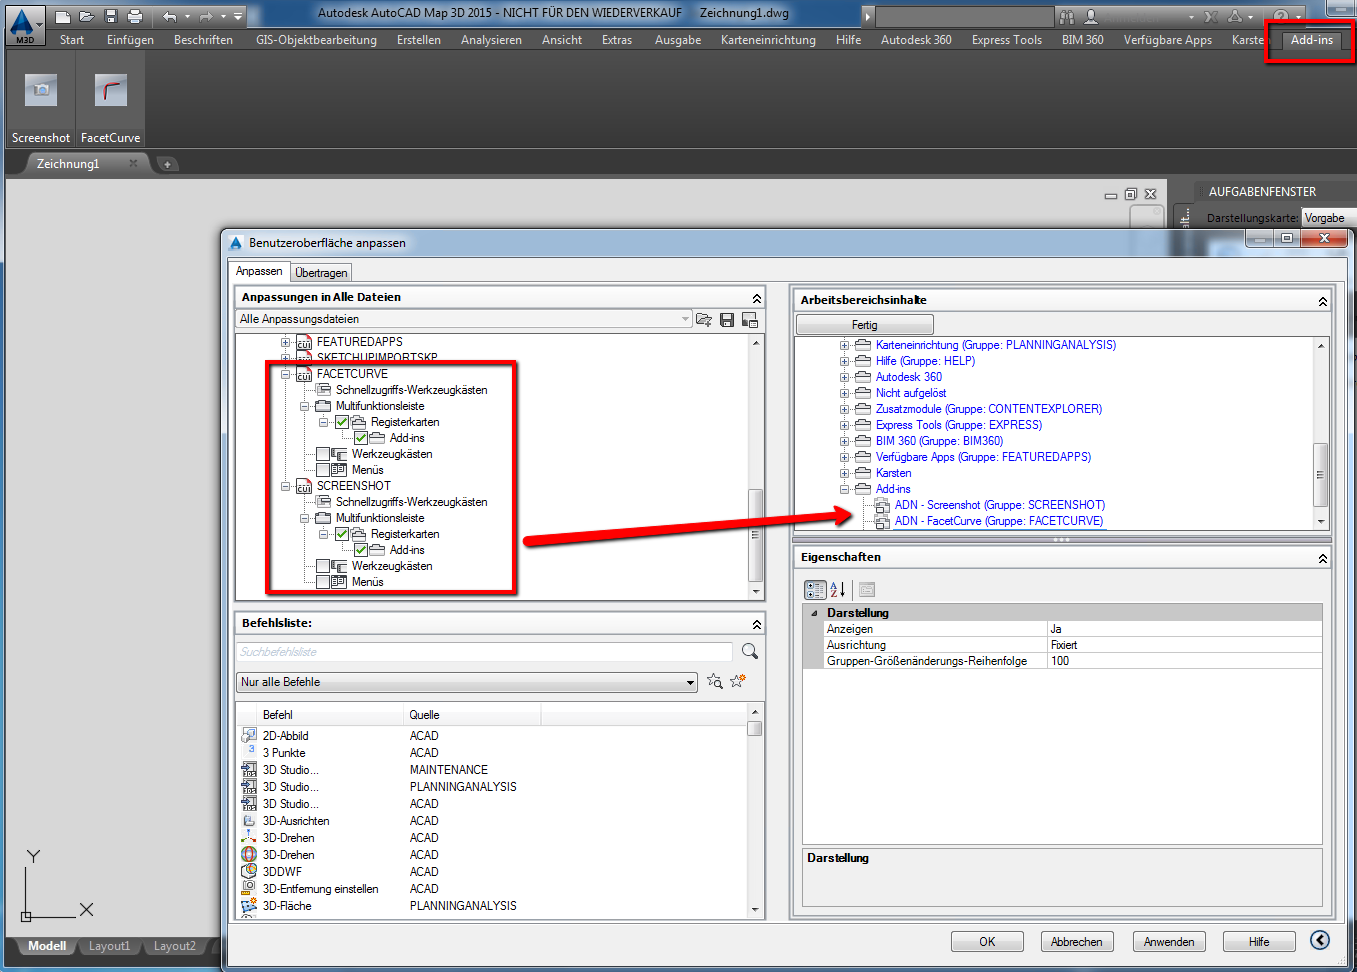This screenshot has width=1357, height=972.
Task: Open Autodesk Exchange Apps X icon
Action: (x=1211, y=16)
